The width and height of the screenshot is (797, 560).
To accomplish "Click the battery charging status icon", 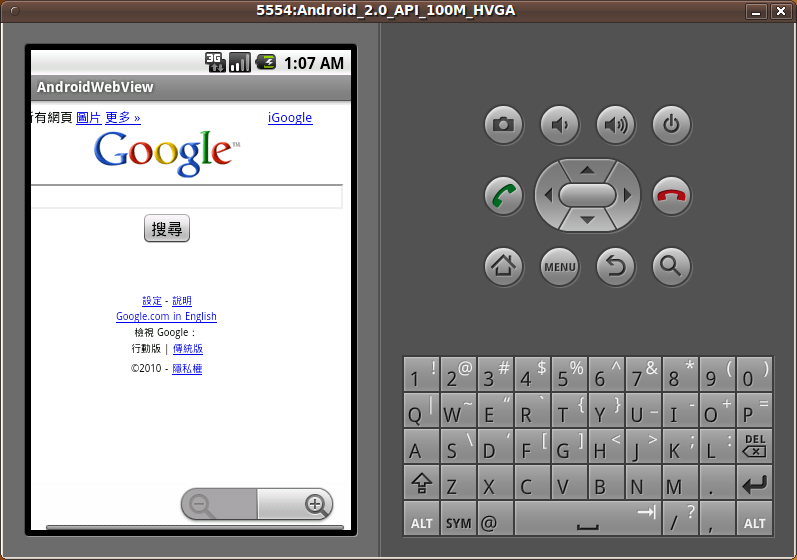I will [265, 63].
